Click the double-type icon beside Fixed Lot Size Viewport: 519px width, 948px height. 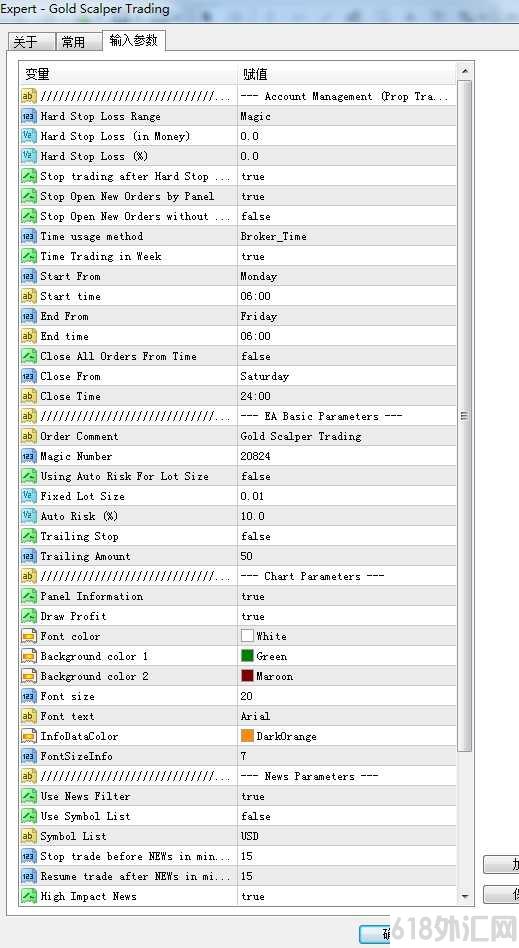(x=28, y=496)
